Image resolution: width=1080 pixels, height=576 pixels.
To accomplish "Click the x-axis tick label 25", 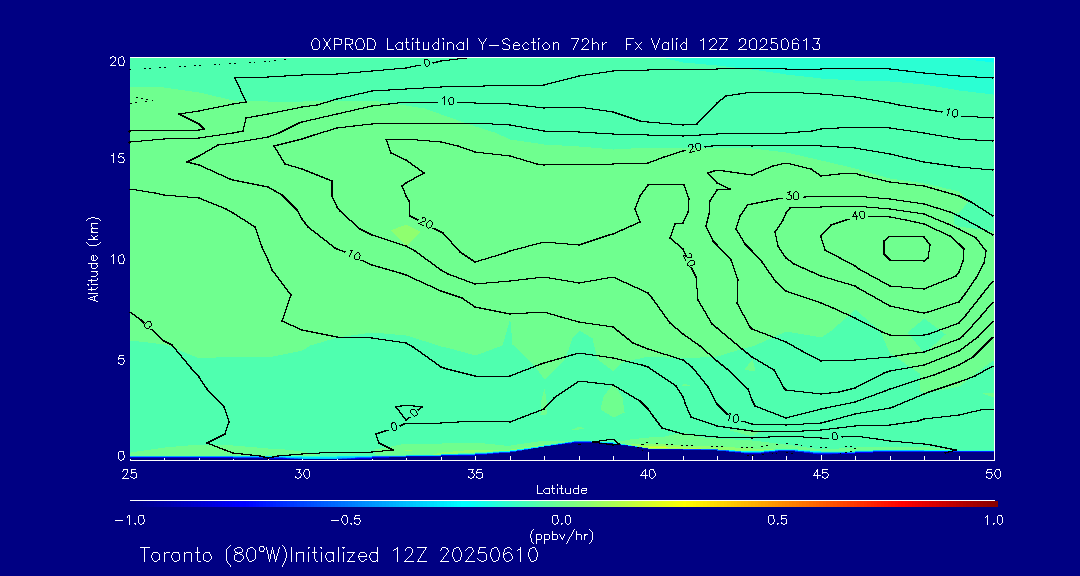I will (x=129, y=473).
